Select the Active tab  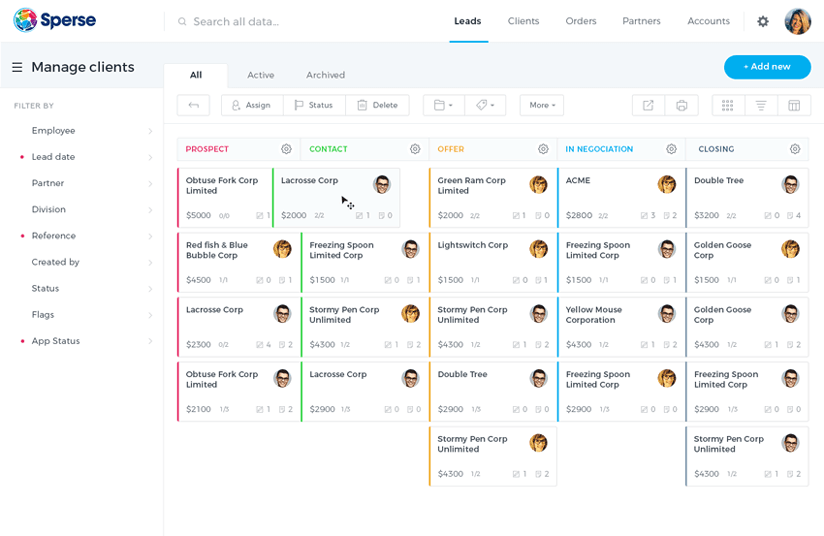[x=261, y=75]
